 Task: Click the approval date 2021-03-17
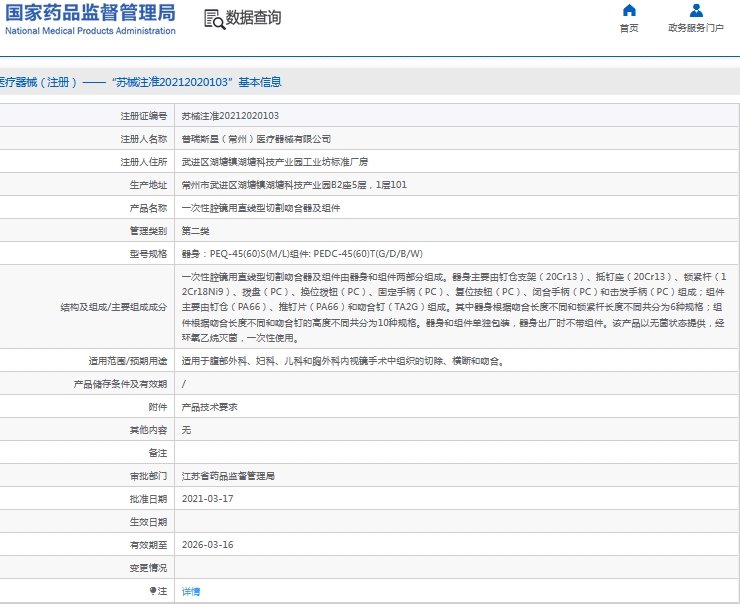click(x=208, y=499)
